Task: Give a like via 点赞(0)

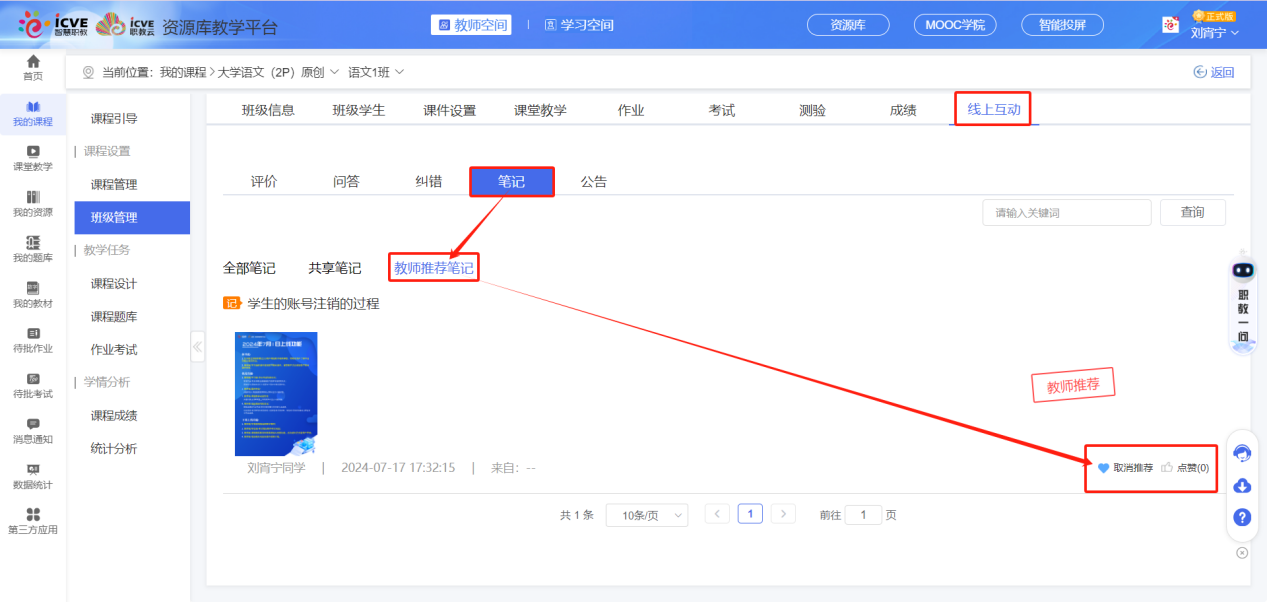Action: [x=1187, y=467]
